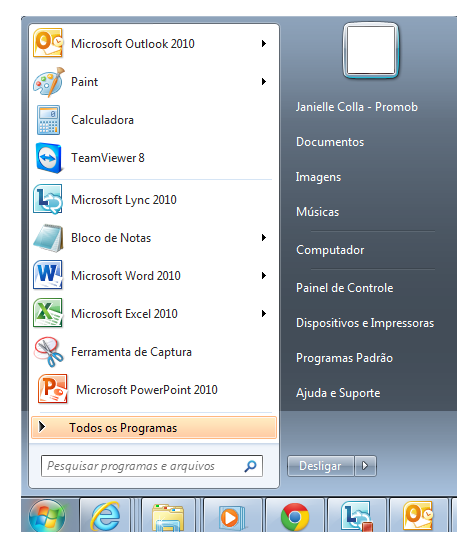Expand Paint jump list arrow
The width and height of the screenshot is (470, 545).
pos(264,82)
